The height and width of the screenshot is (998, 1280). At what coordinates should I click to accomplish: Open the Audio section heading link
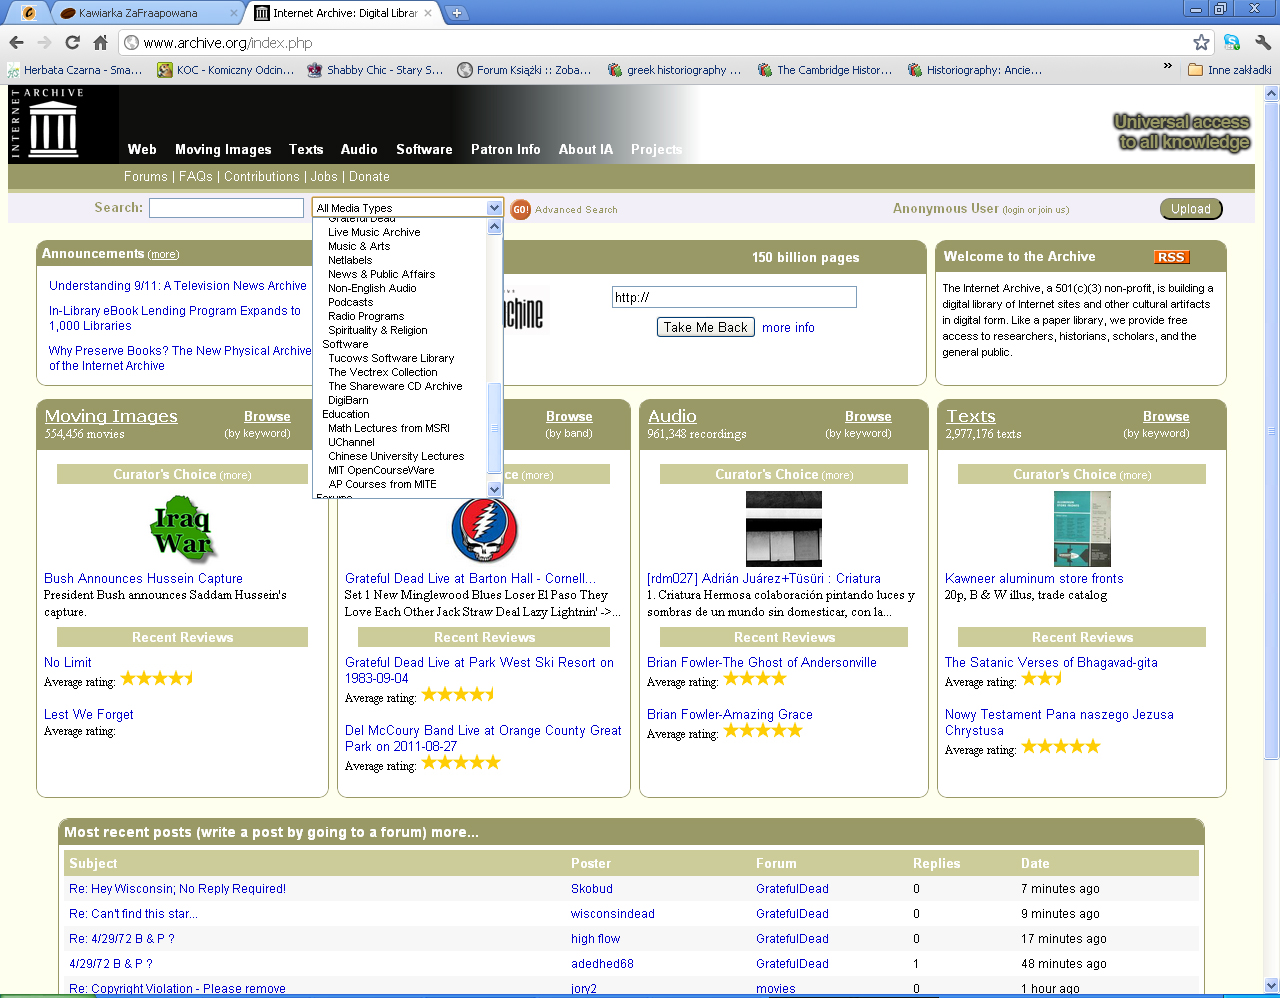pyautogui.click(x=672, y=416)
